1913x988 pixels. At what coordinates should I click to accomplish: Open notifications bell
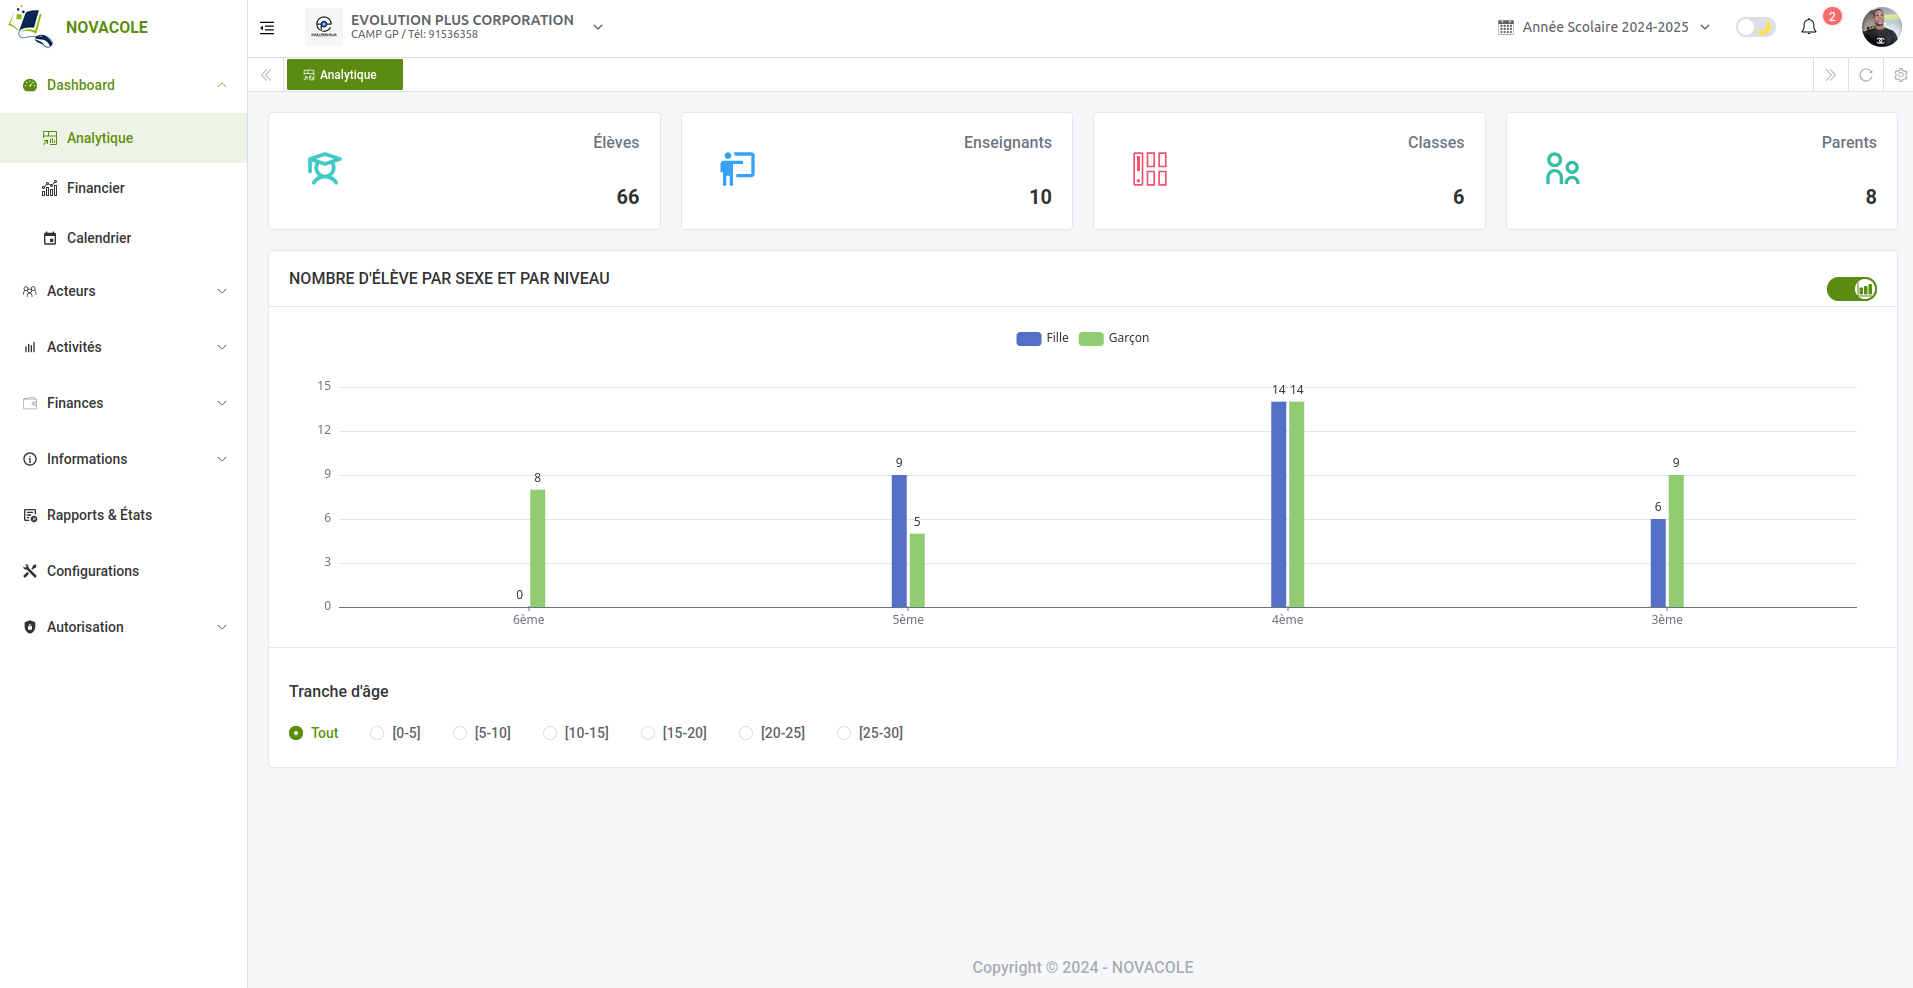1809,27
